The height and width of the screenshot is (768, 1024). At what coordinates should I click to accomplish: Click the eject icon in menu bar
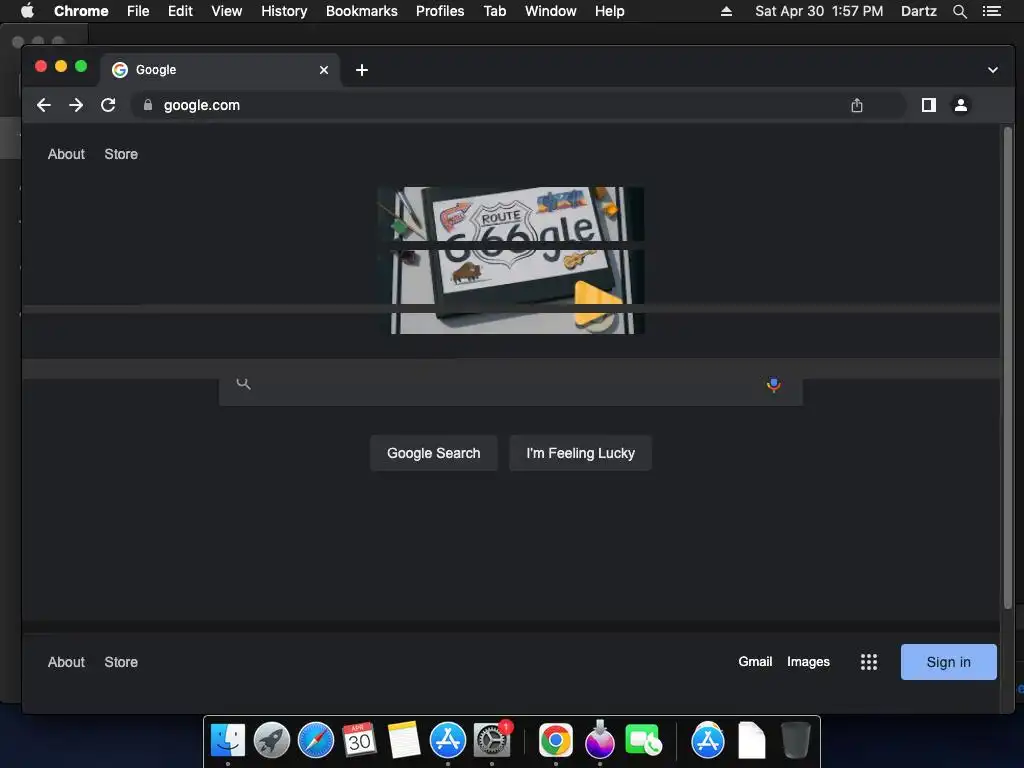[726, 11]
